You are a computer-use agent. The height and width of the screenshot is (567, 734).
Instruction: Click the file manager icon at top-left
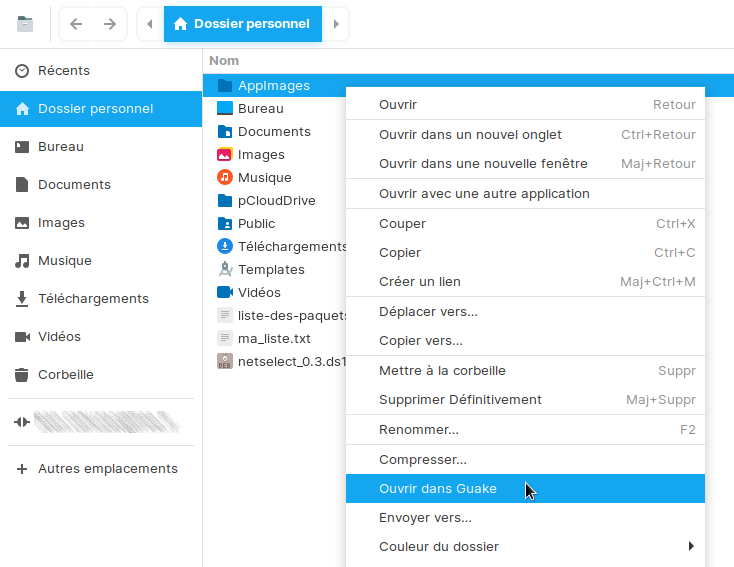[25, 24]
